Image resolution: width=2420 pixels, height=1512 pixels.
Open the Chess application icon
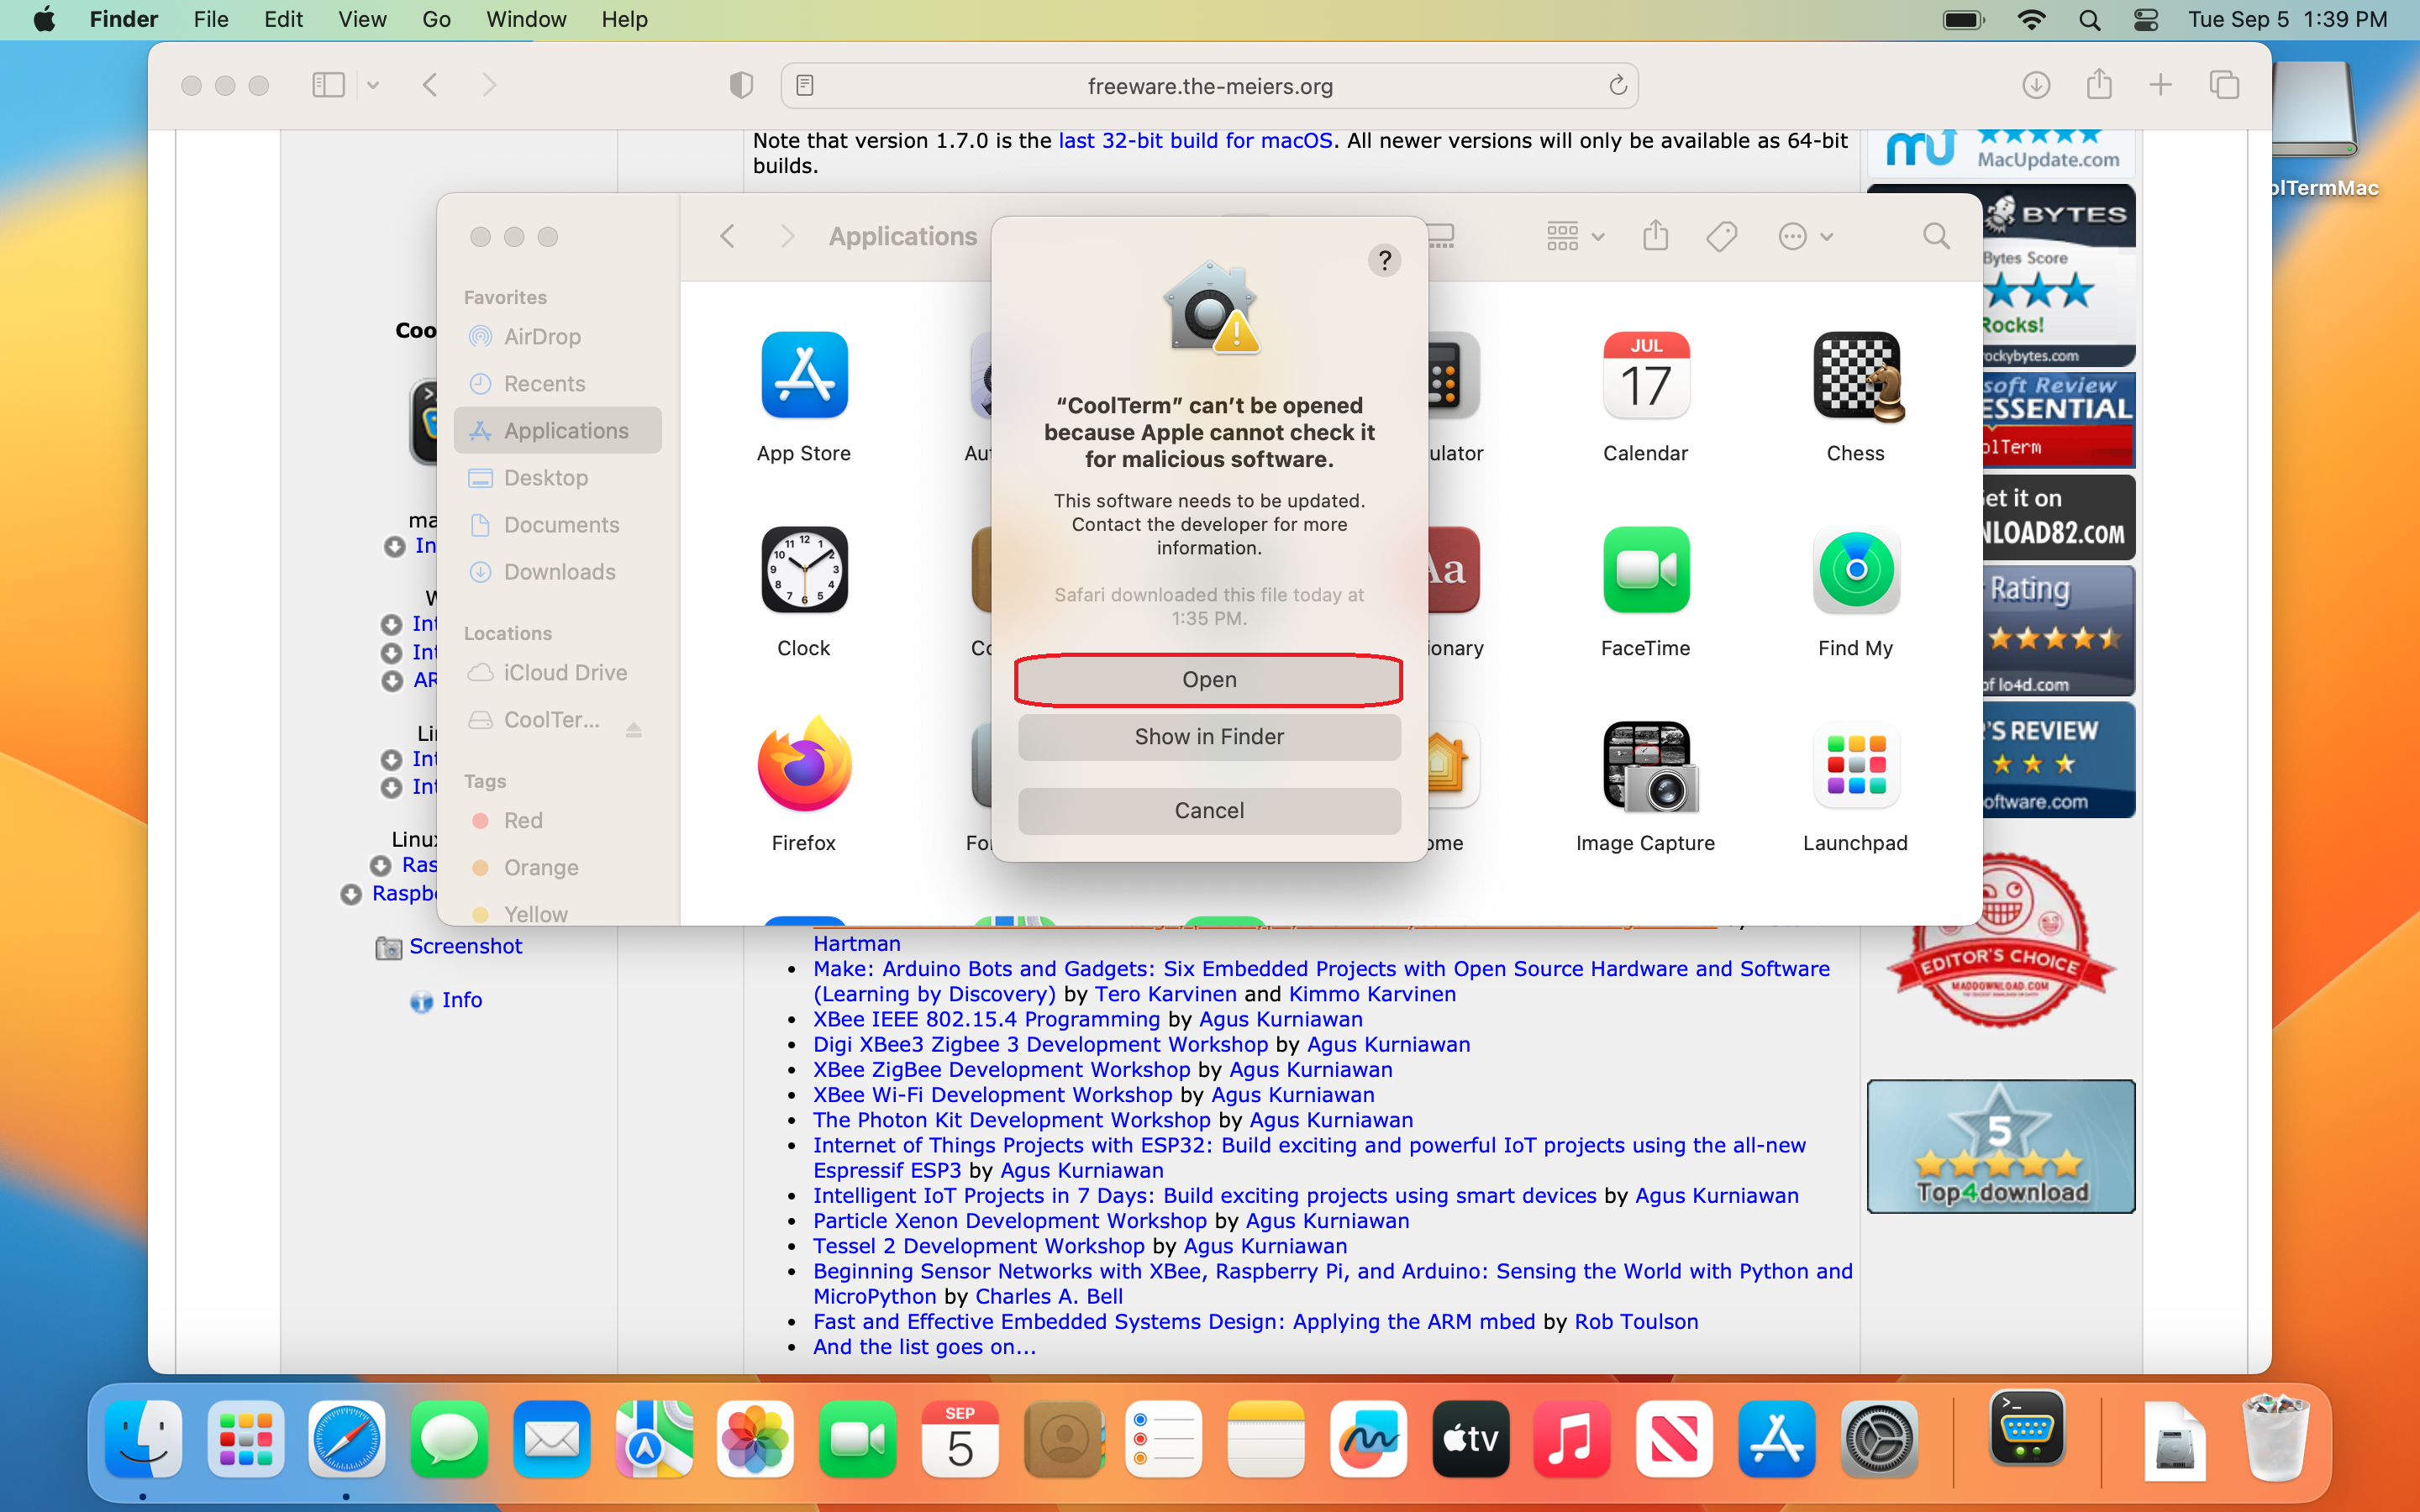1855,377
